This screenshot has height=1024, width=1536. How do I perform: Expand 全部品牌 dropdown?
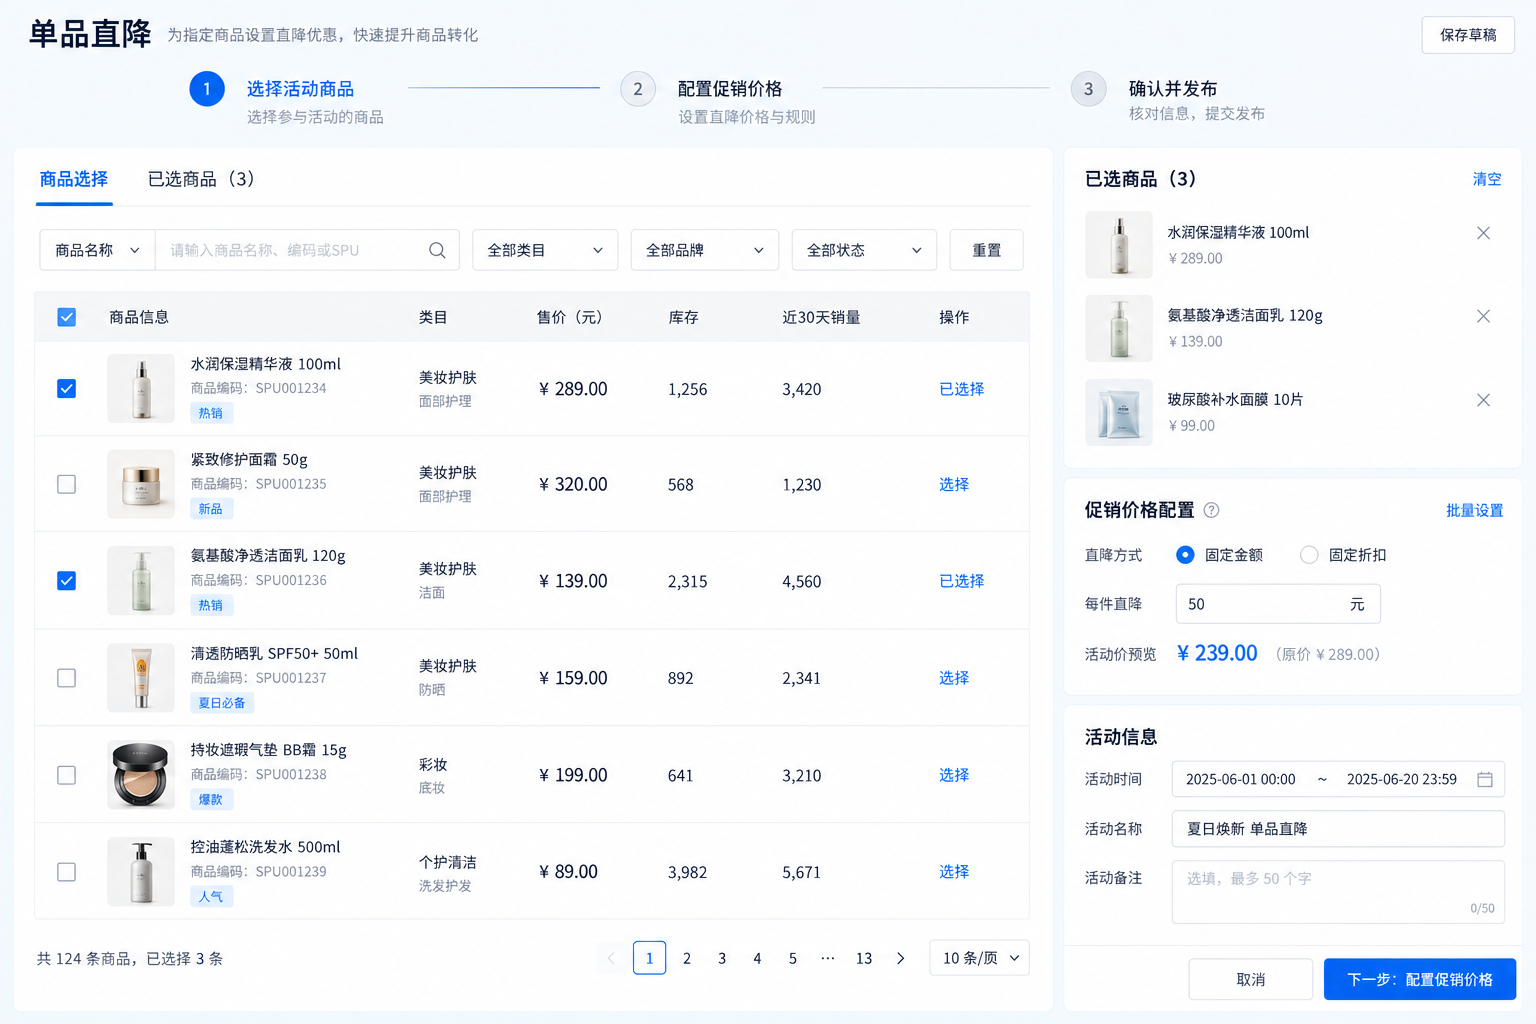click(x=704, y=250)
